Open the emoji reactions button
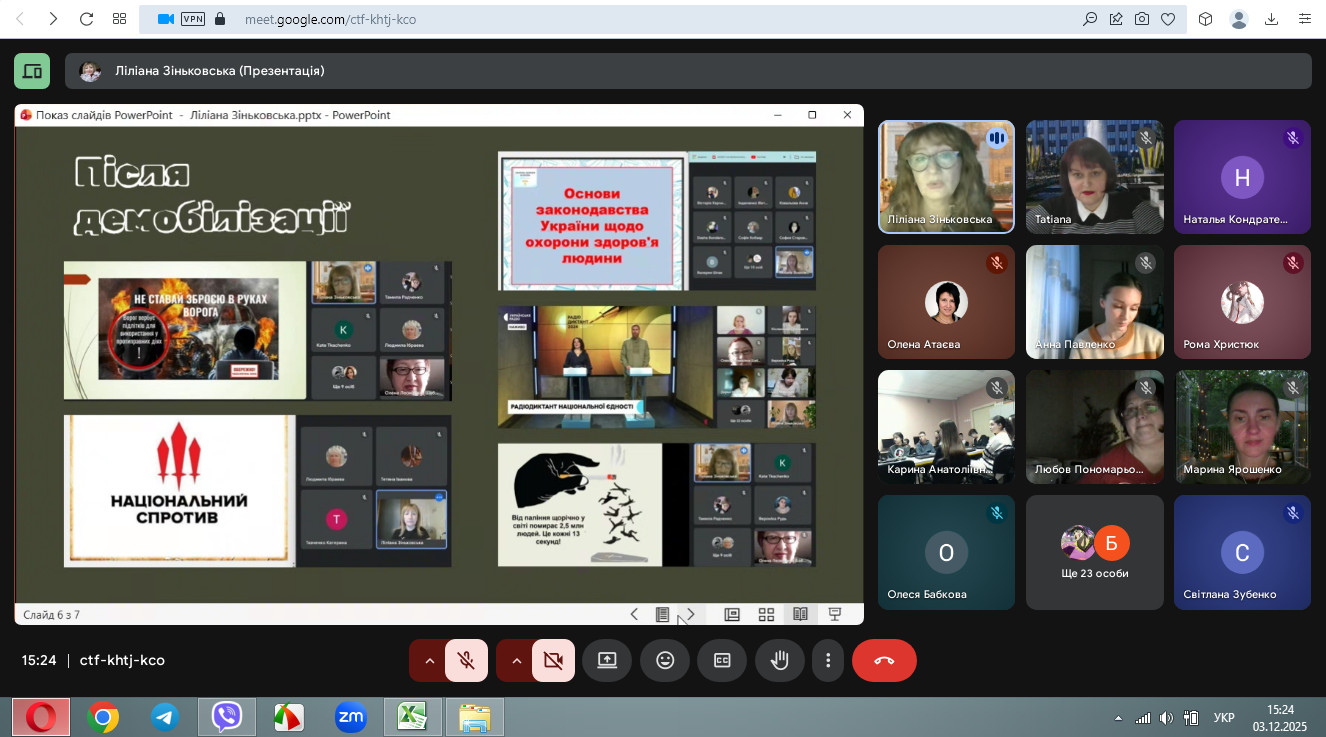Screen dimensions: 1326x737 point(665,660)
